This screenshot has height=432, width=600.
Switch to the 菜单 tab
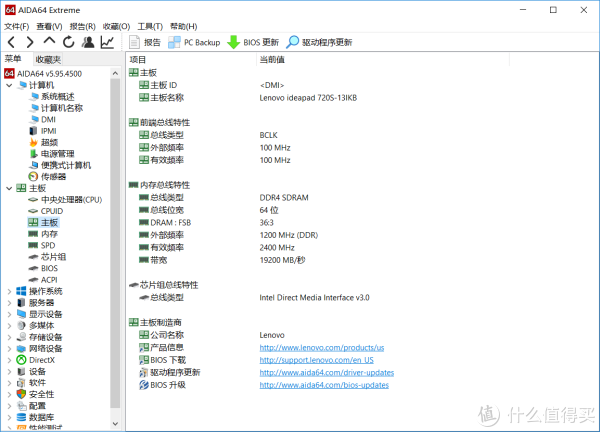13,59
